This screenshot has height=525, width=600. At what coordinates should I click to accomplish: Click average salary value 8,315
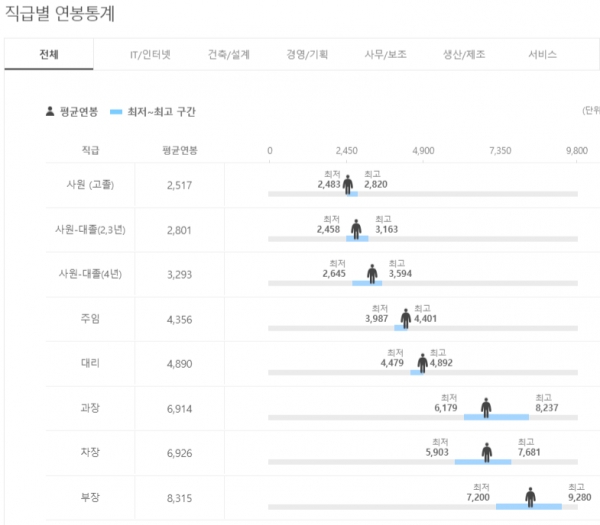[x=179, y=499]
